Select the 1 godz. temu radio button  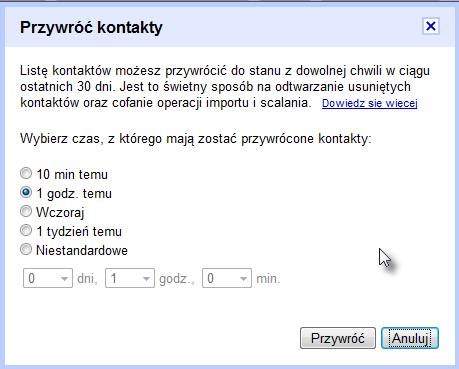26,192
